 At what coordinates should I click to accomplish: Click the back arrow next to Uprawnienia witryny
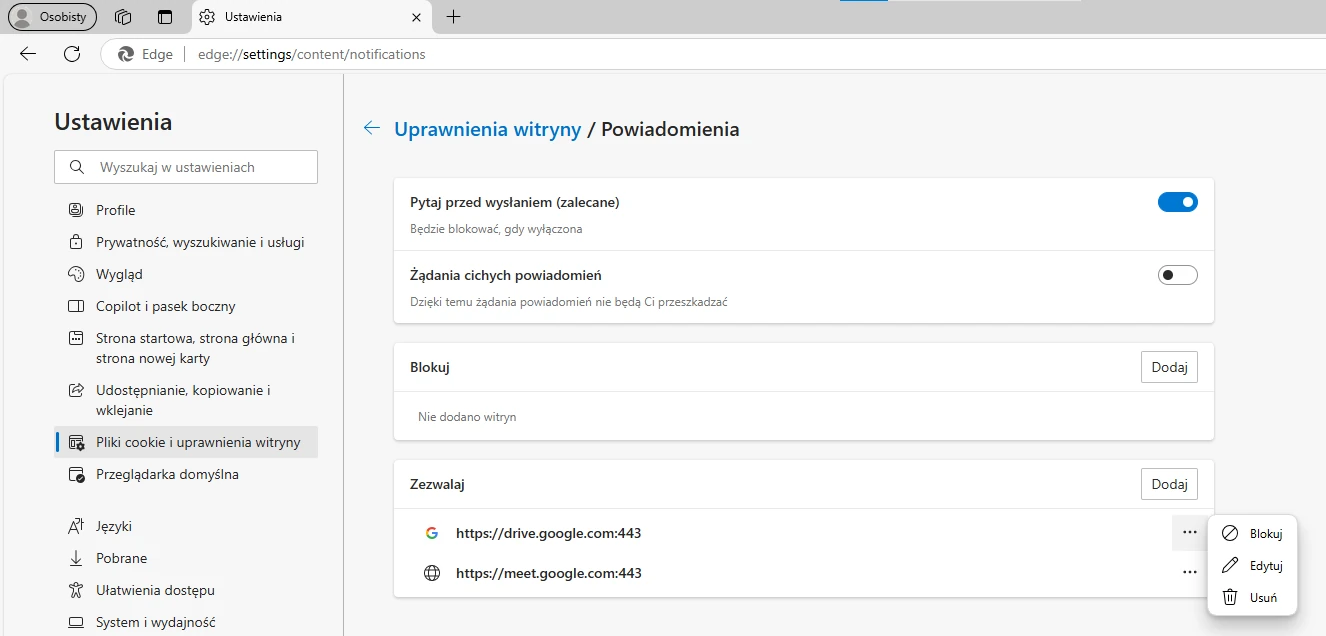click(x=372, y=128)
